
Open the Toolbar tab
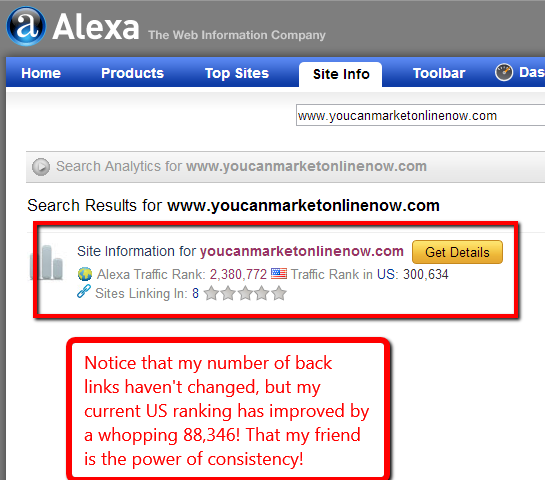point(439,73)
